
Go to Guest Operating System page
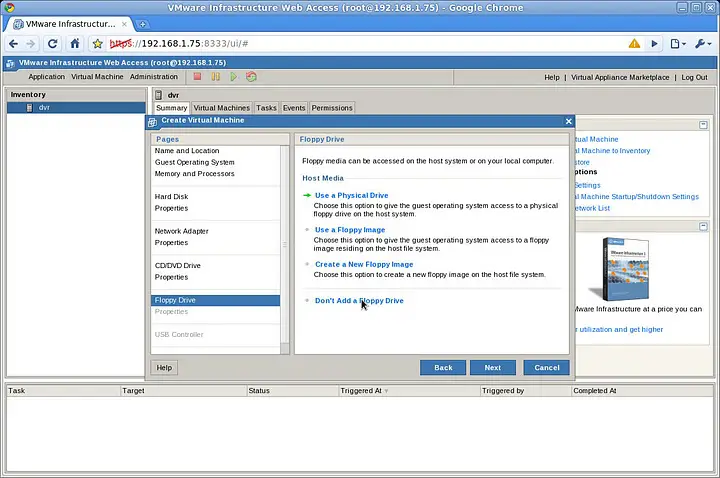click(x=194, y=162)
